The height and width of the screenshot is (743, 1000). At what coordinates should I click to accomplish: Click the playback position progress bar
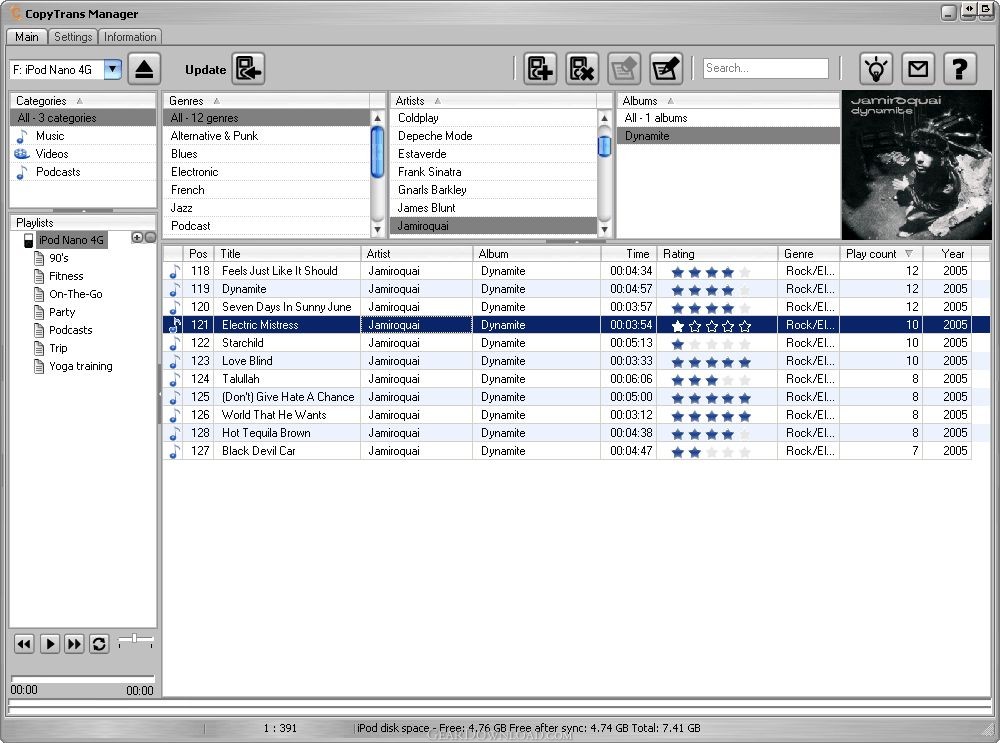(x=82, y=679)
